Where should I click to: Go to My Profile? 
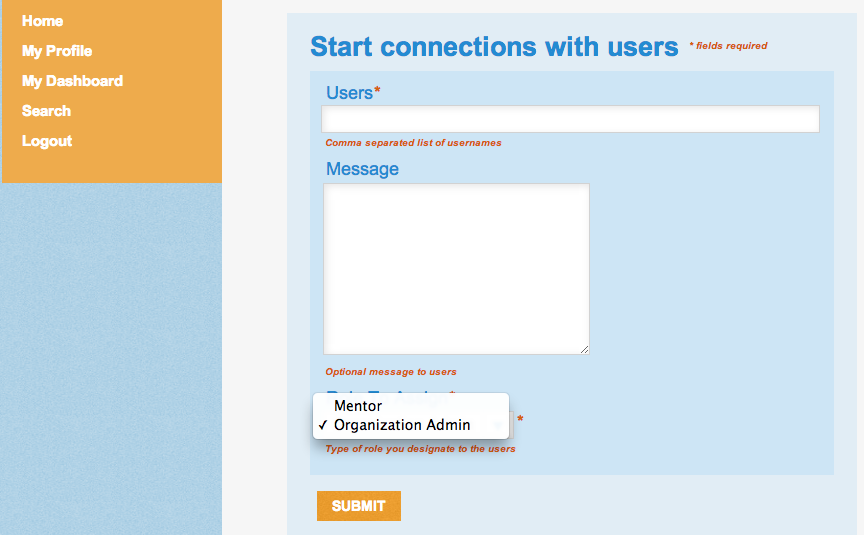[x=57, y=51]
